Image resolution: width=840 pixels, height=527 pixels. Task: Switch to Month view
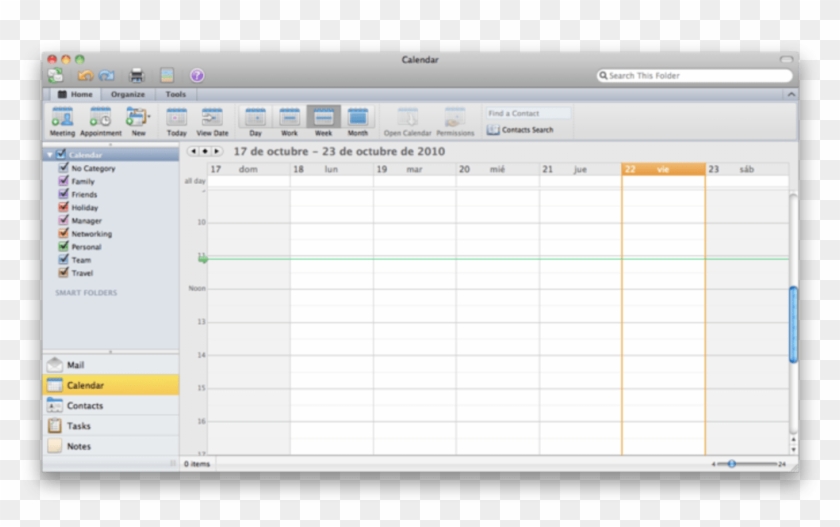pos(357,121)
